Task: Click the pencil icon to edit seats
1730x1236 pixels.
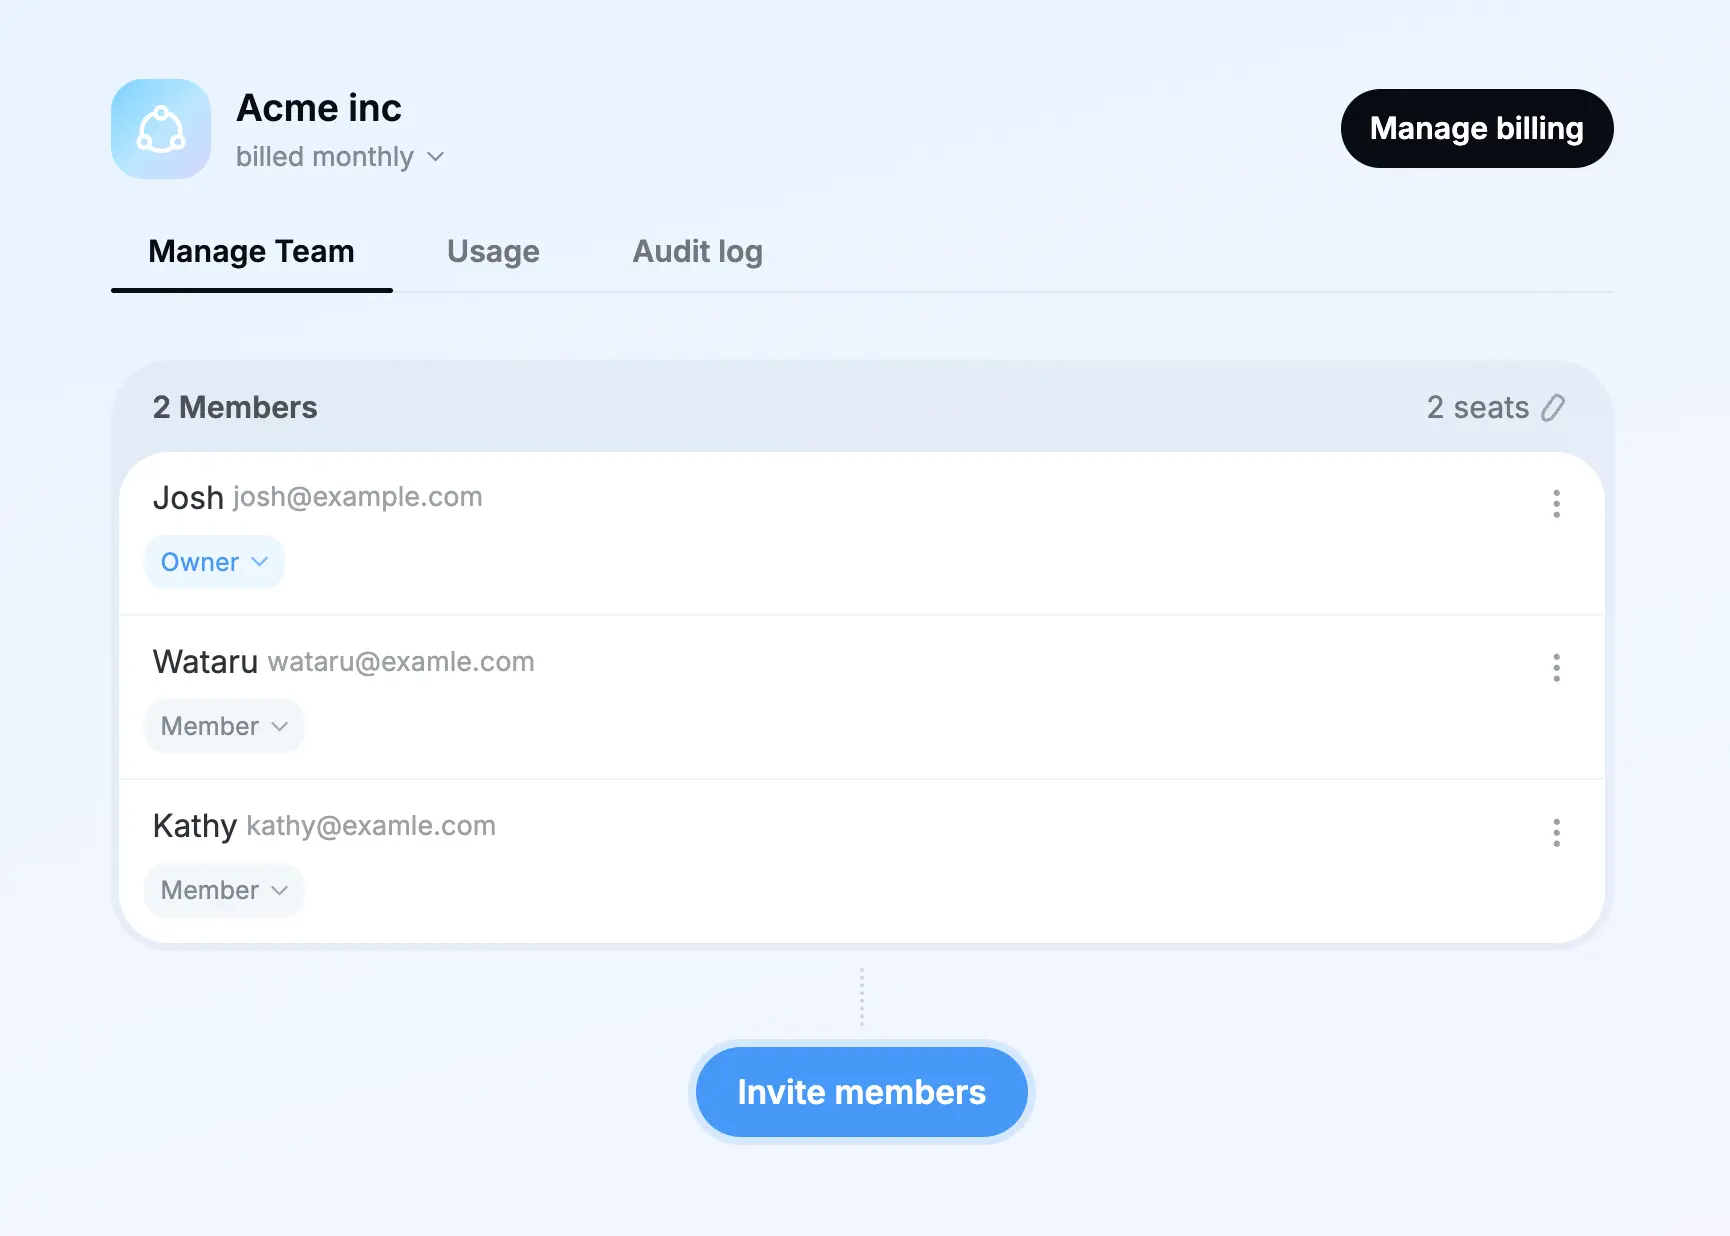Action: [x=1553, y=408]
